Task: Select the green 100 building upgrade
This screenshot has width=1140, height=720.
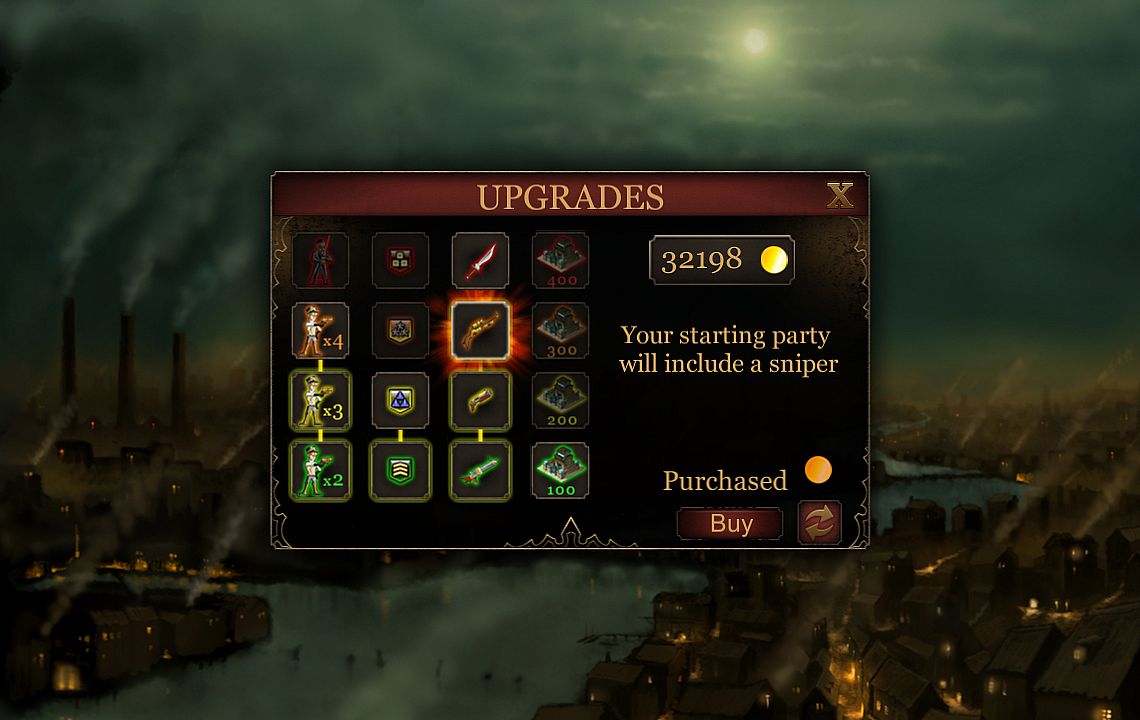Action: coord(561,471)
